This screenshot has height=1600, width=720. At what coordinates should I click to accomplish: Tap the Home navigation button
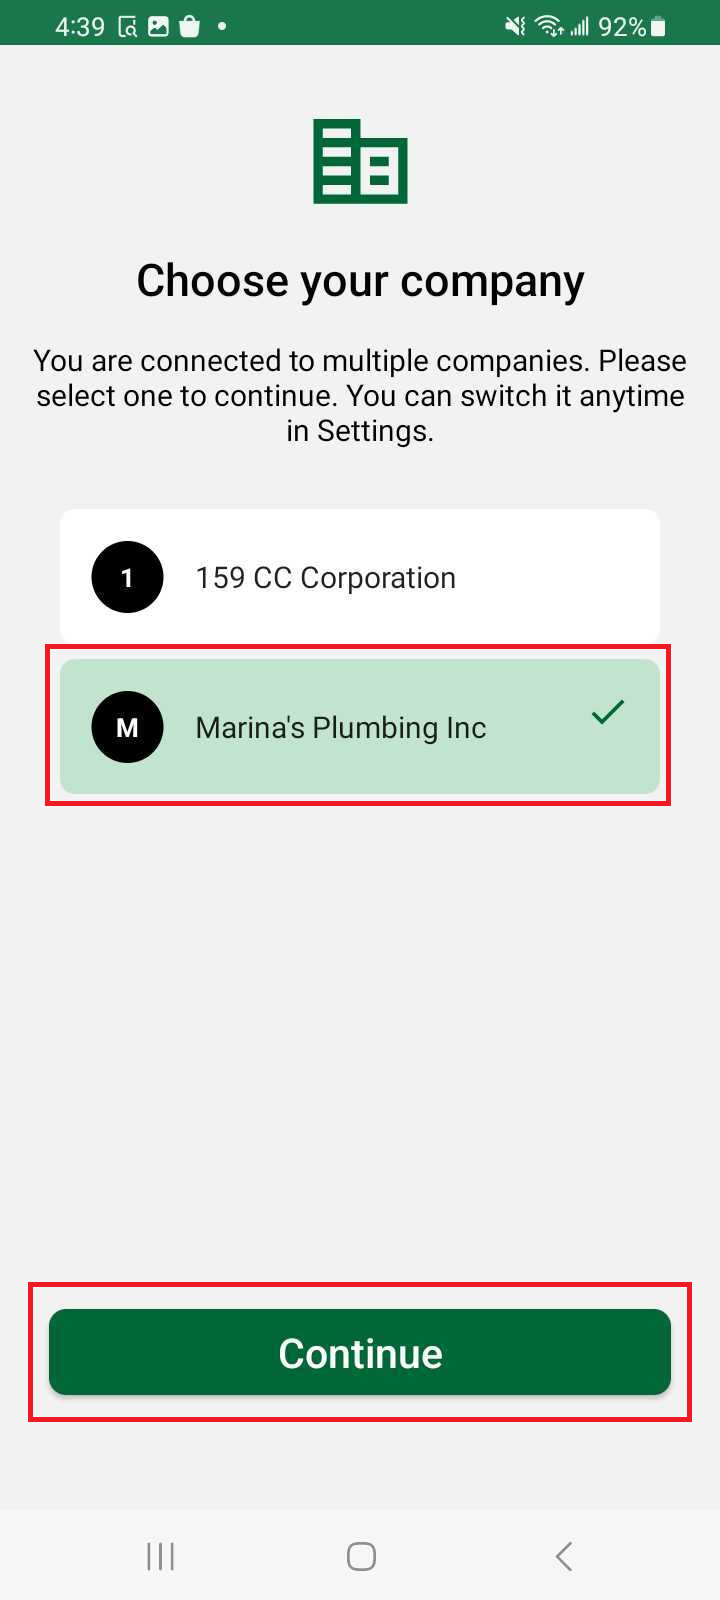[x=361, y=1556]
